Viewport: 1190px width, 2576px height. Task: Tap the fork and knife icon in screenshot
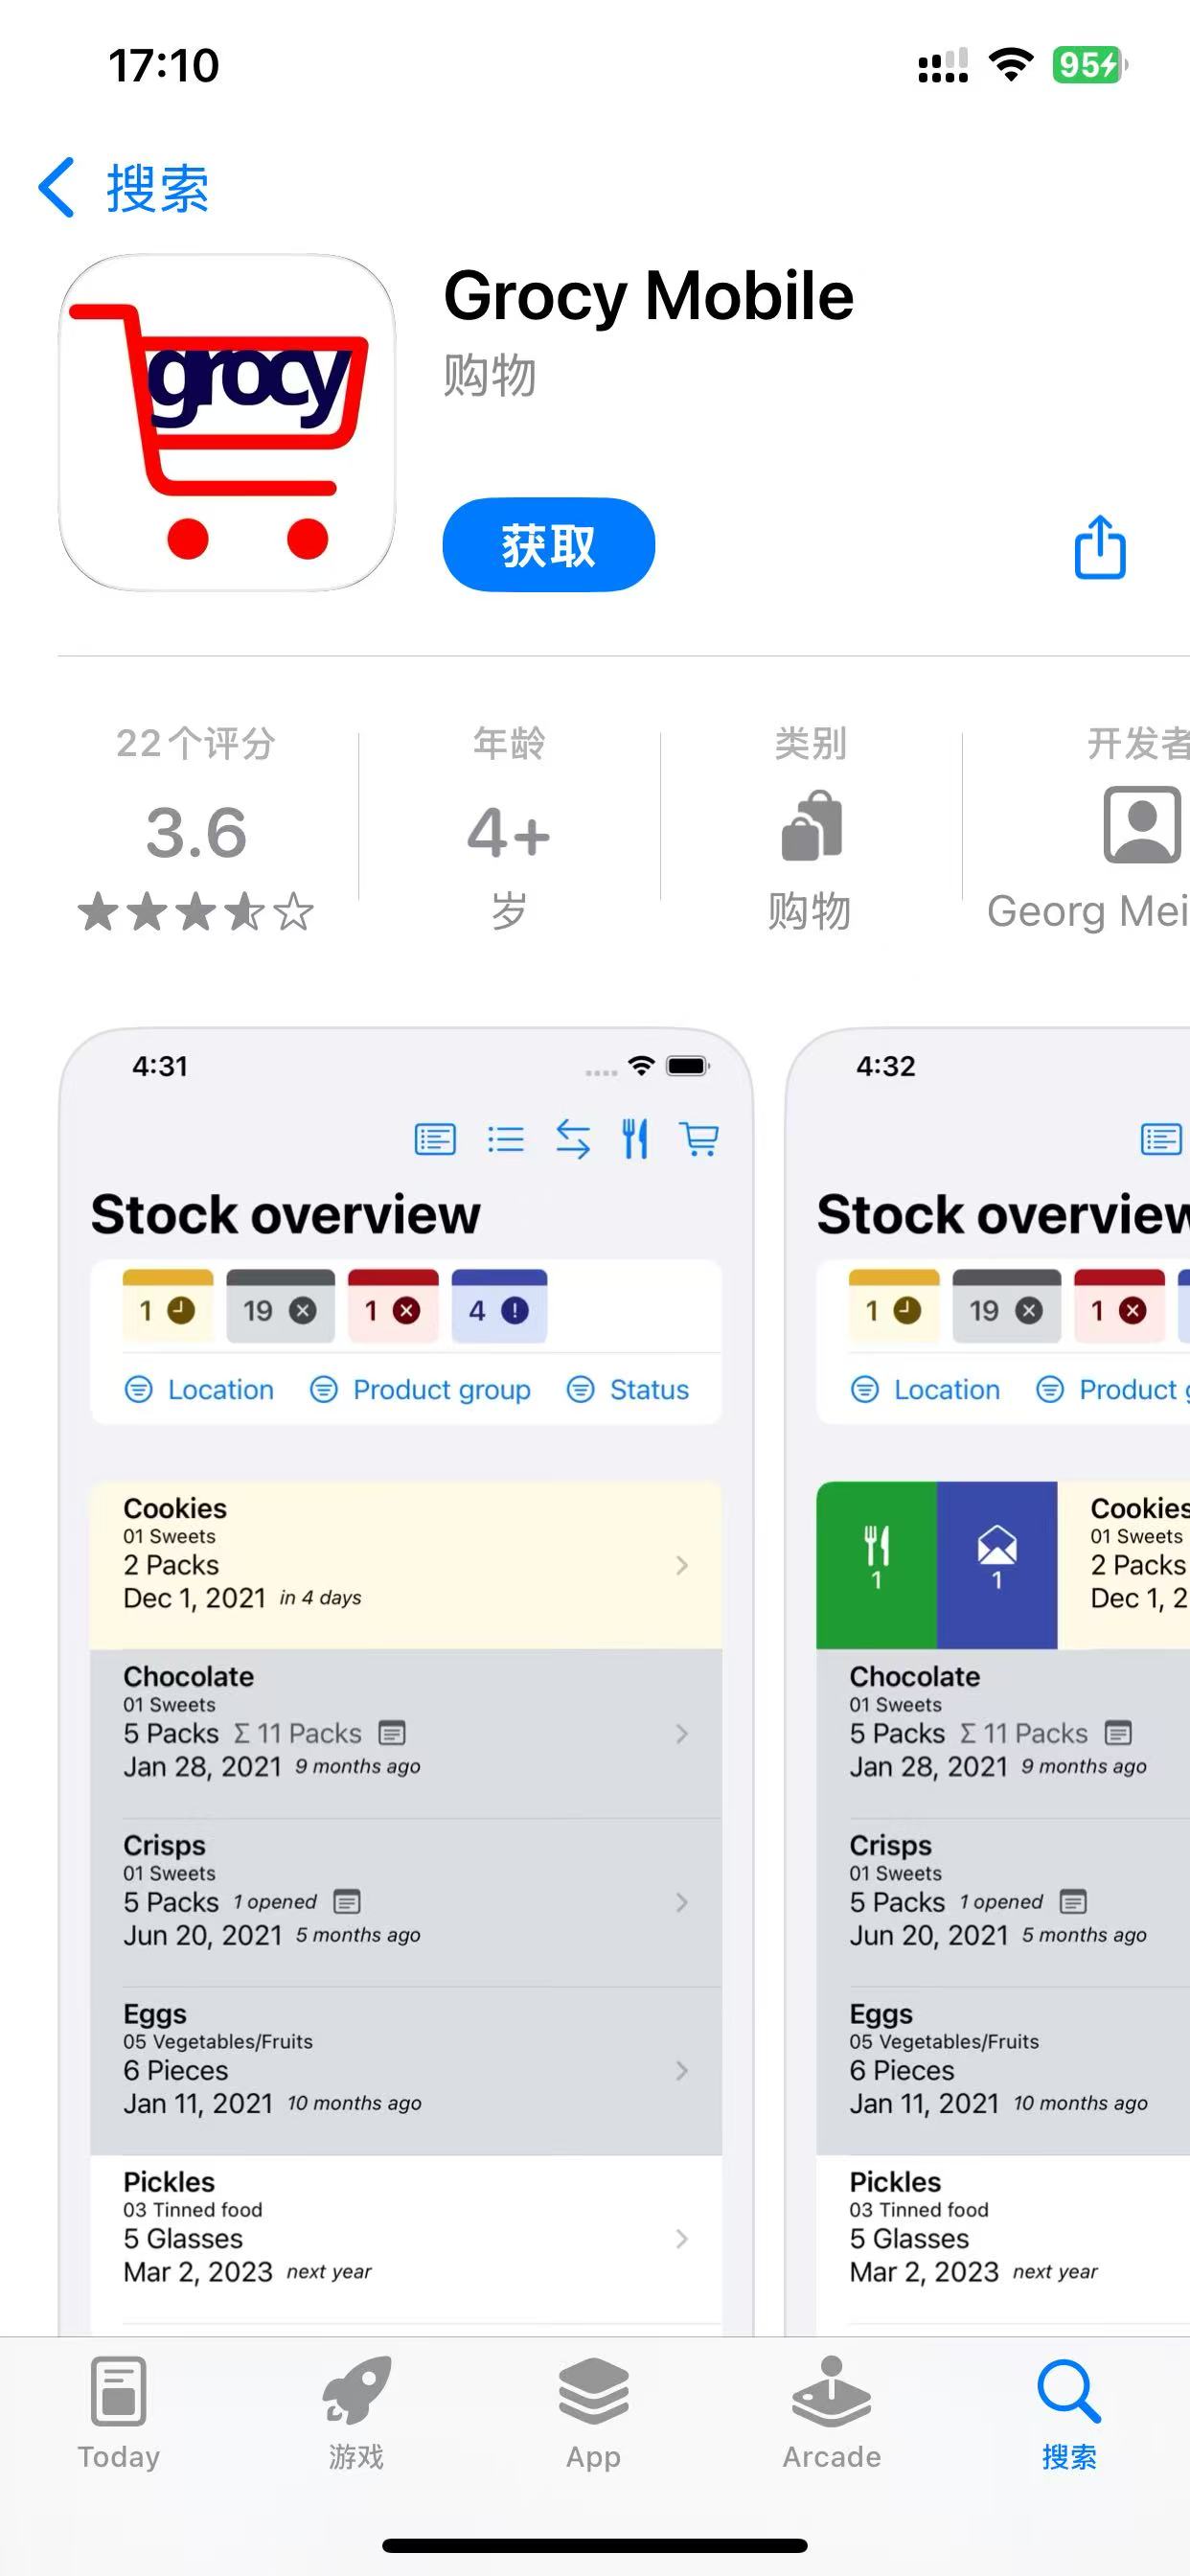[635, 1139]
